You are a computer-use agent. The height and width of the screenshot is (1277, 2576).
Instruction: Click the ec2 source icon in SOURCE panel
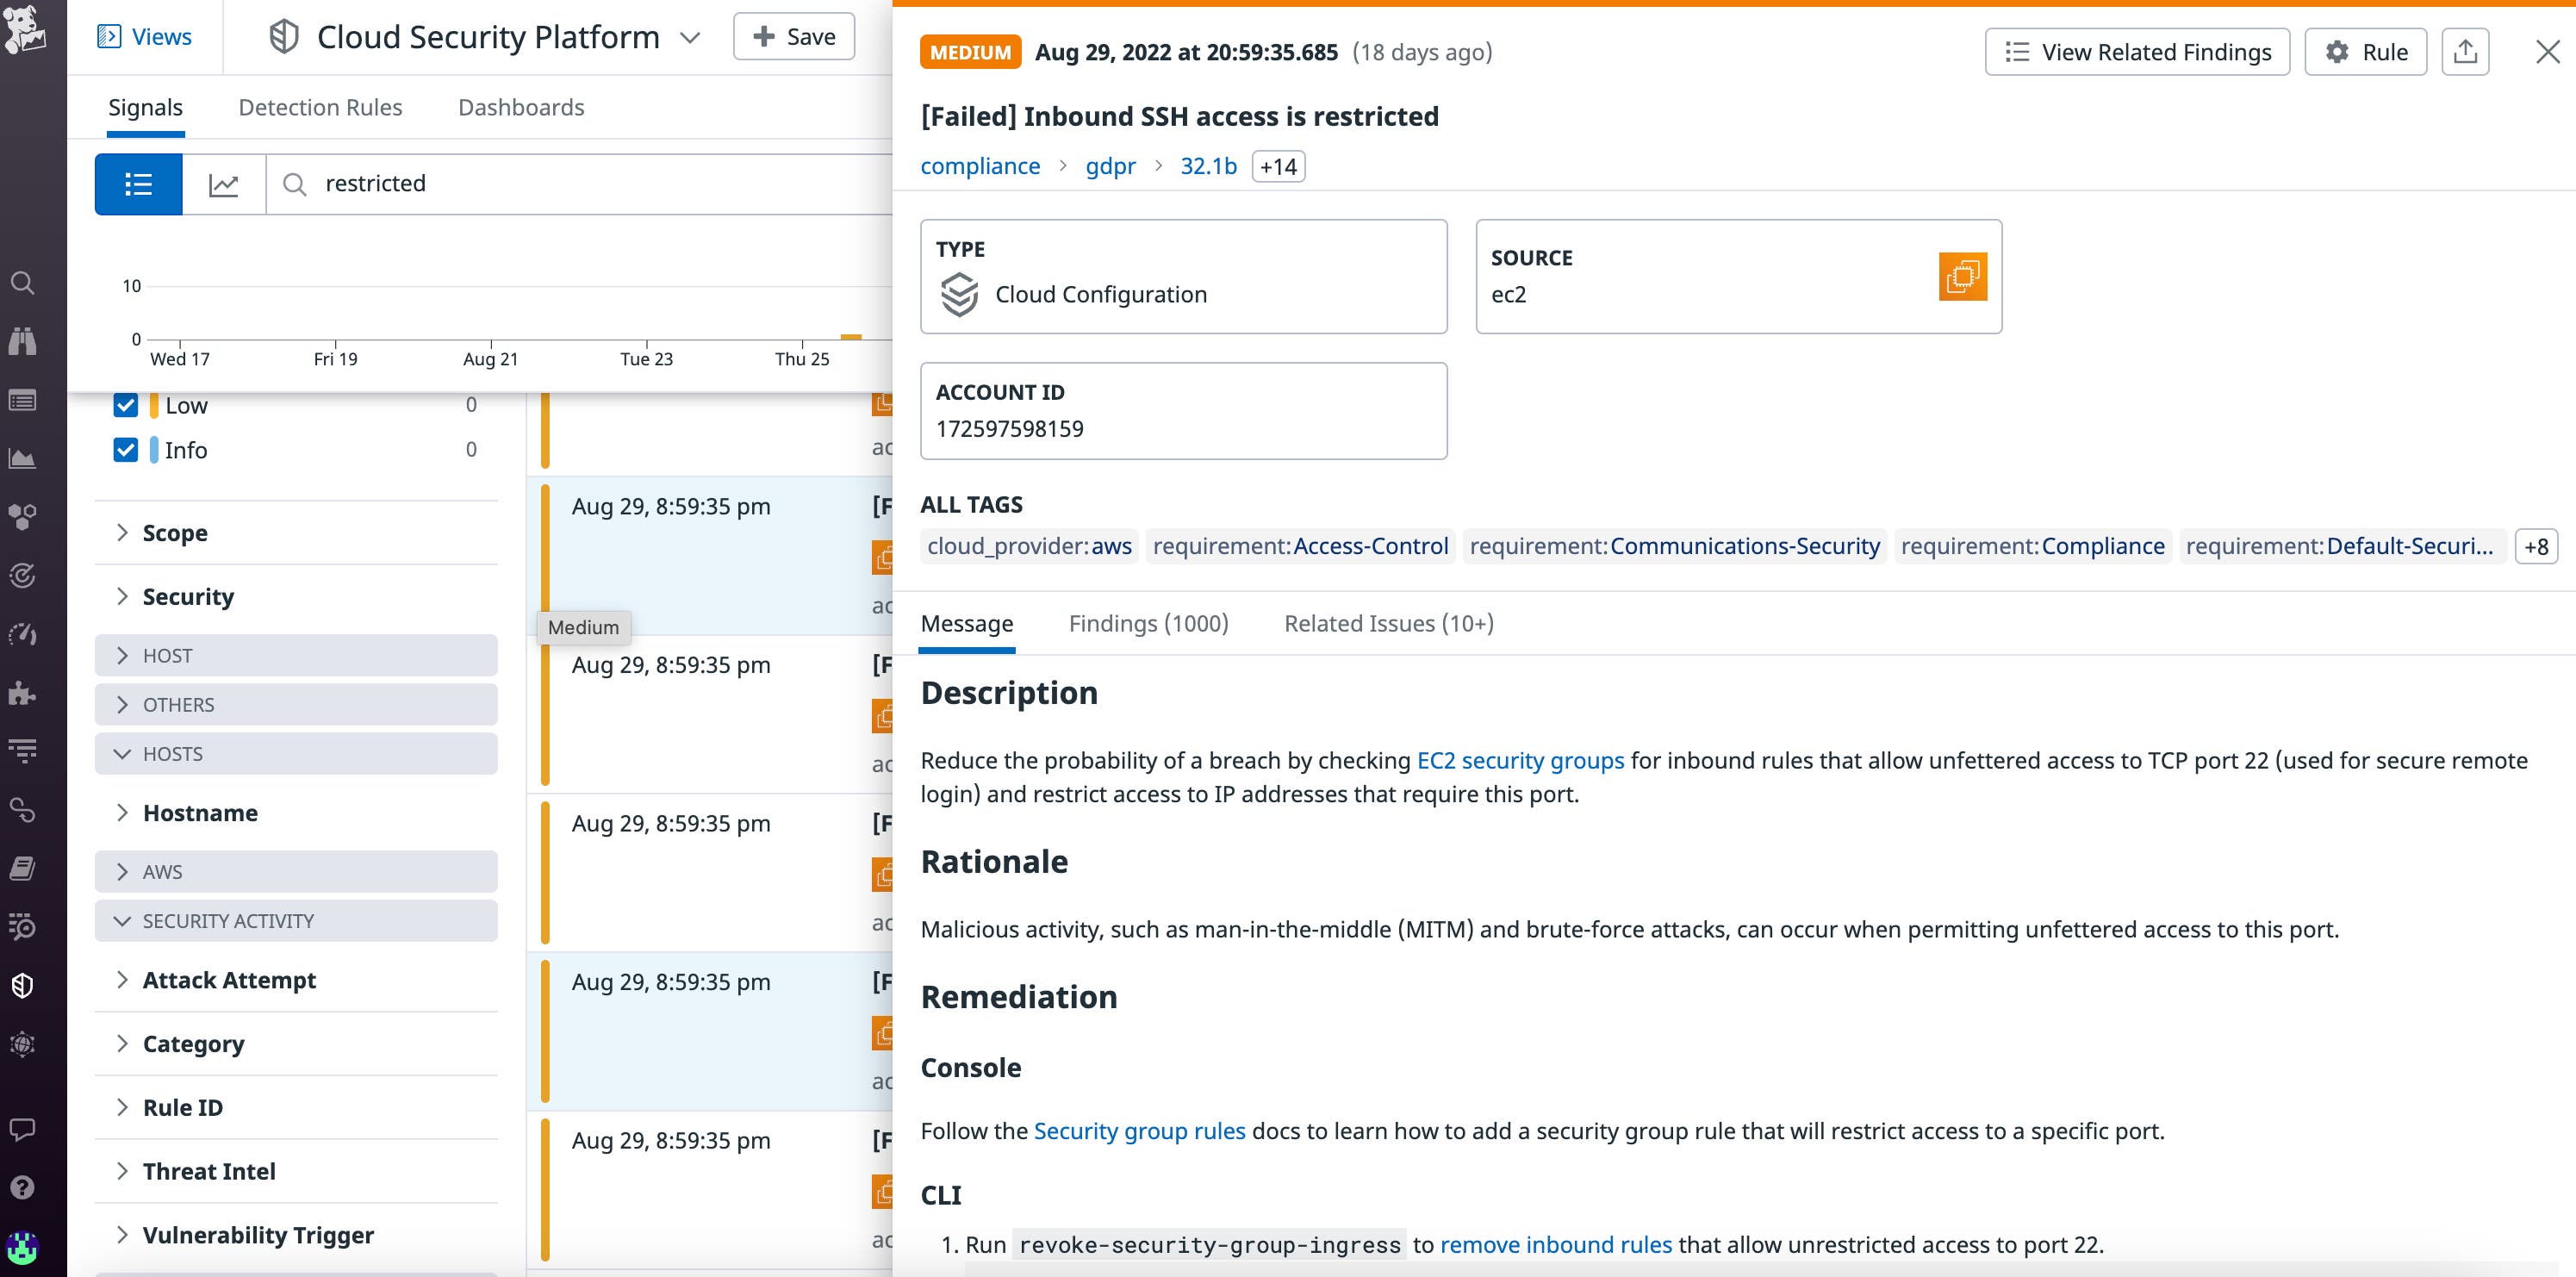pyautogui.click(x=1964, y=276)
